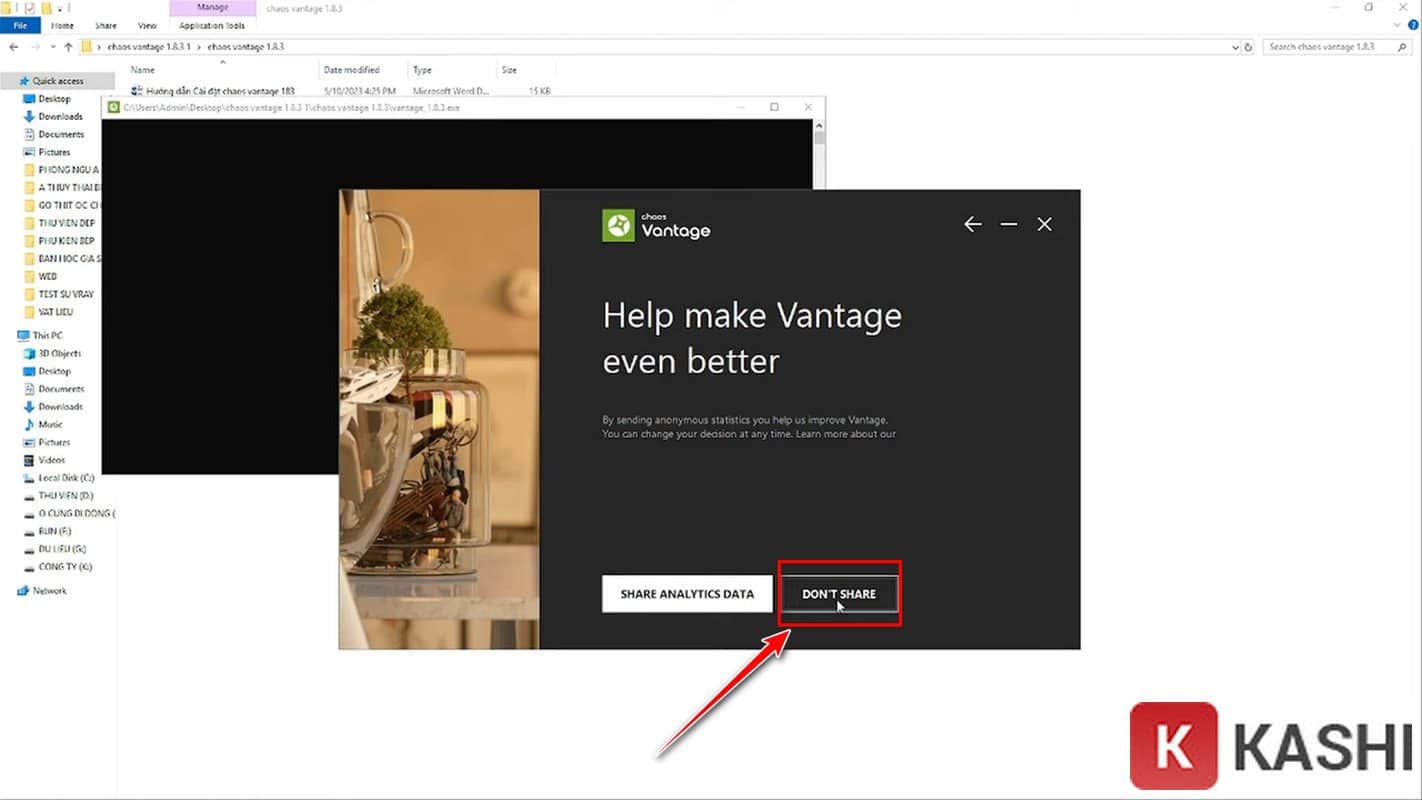1422x800 pixels.
Task: Open the recent locations dropdown arrow
Action: click(x=53, y=47)
